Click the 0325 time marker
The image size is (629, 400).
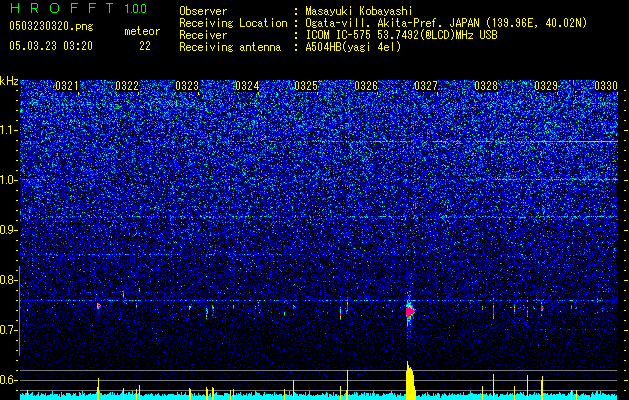(306, 86)
